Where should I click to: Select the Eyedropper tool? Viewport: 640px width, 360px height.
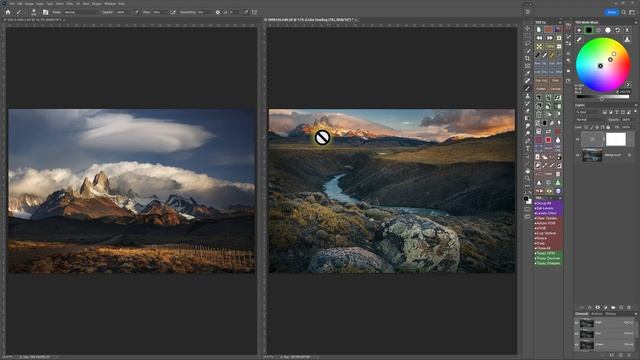[527, 74]
